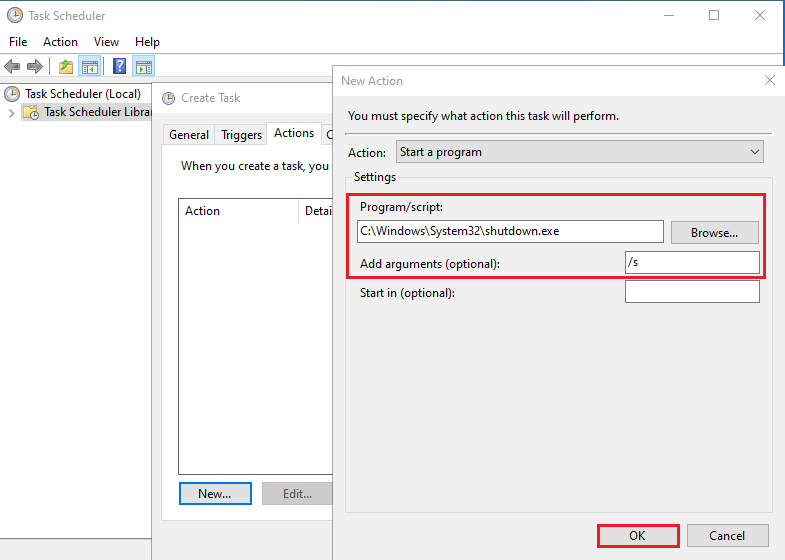785x560 pixels.
Task: Open the View menu
Action: point(106,42)
